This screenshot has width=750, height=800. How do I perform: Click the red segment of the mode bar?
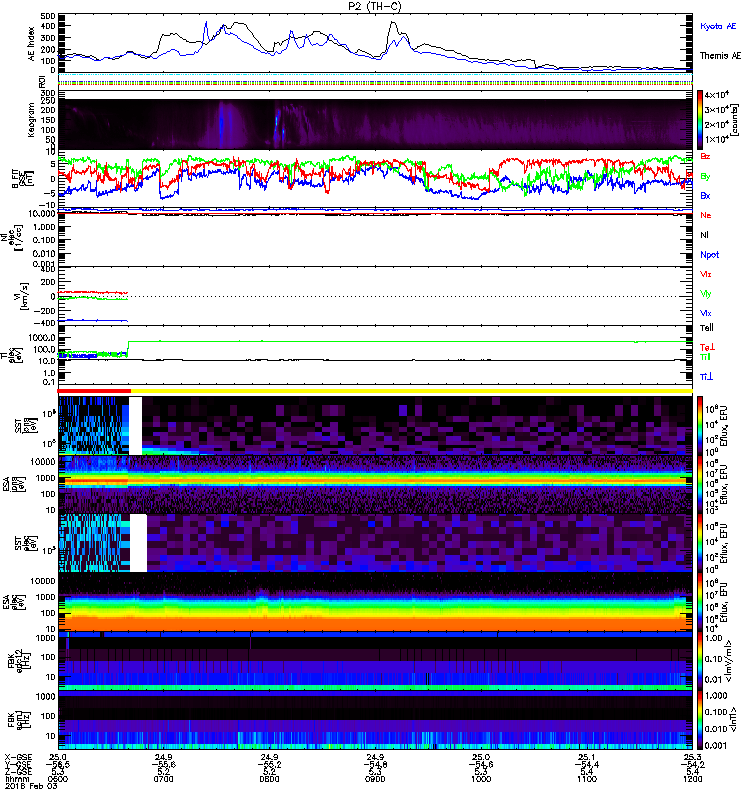click(94, 391)
